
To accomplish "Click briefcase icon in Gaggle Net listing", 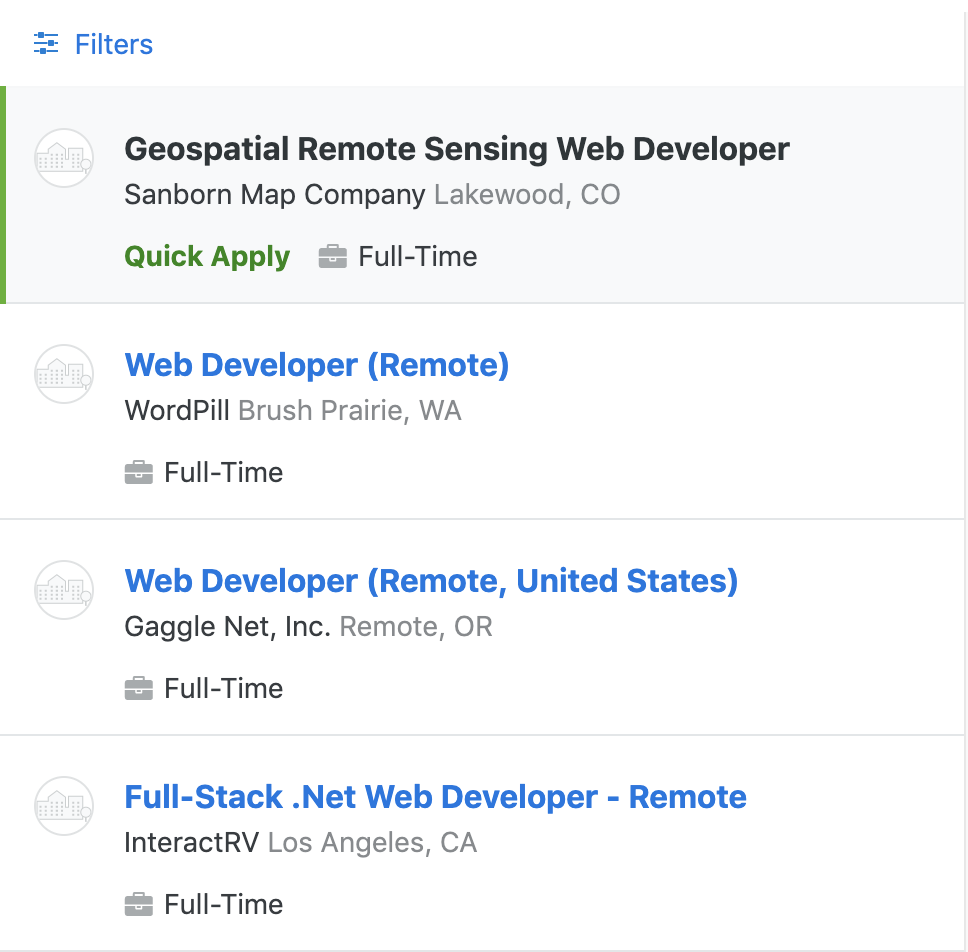I will coord(139,688).
